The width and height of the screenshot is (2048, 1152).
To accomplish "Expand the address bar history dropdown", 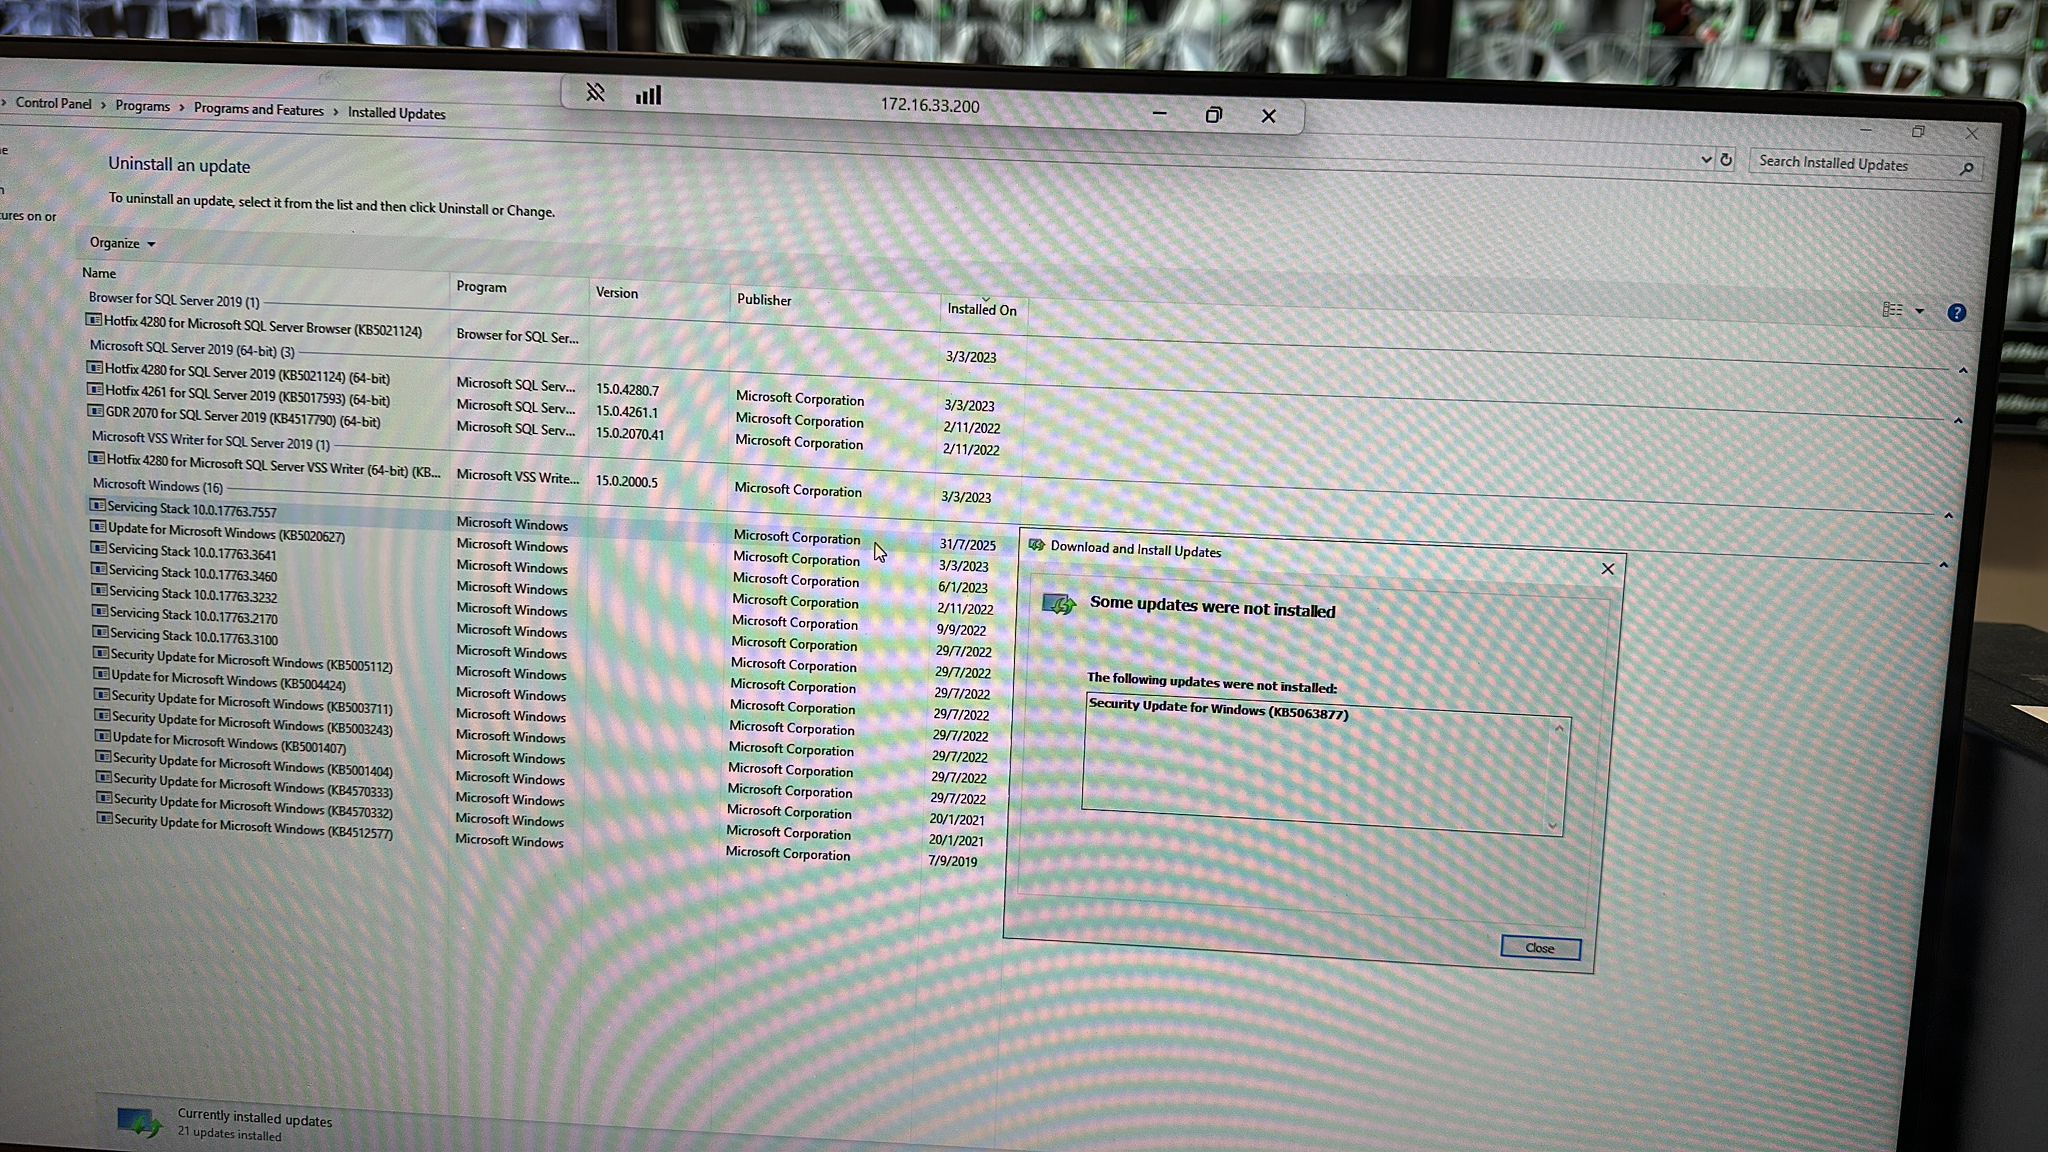I will (1706, 159).
